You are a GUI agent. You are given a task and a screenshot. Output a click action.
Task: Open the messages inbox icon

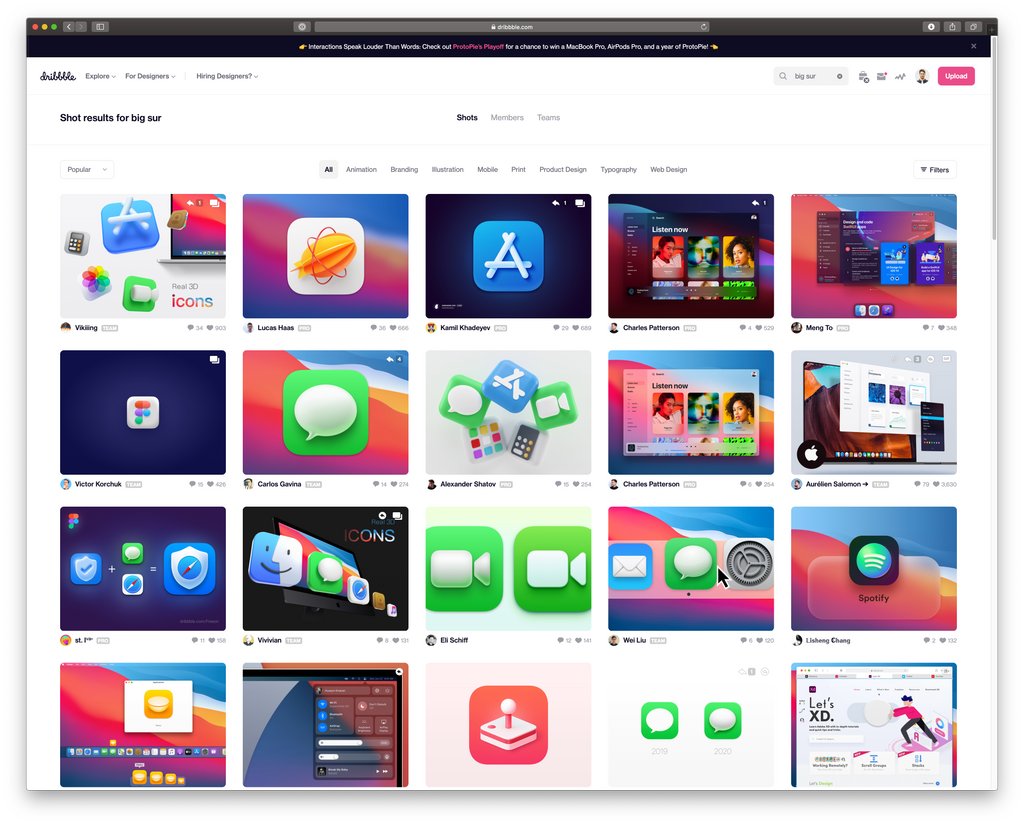(882, 76)
